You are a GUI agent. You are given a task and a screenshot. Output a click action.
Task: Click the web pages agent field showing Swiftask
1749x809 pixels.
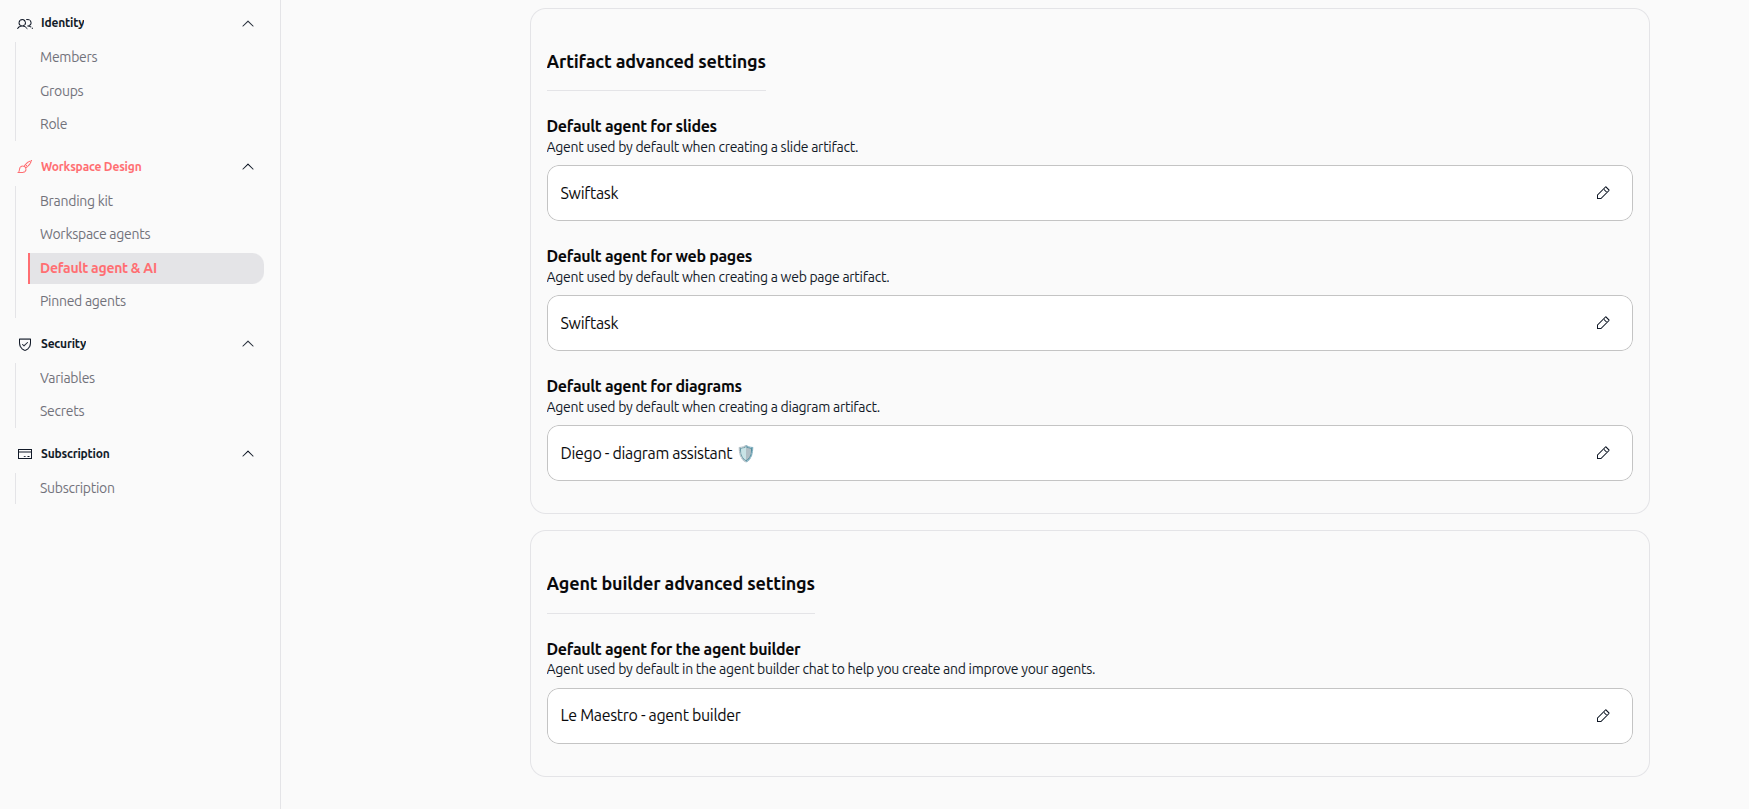point(1089,323)
